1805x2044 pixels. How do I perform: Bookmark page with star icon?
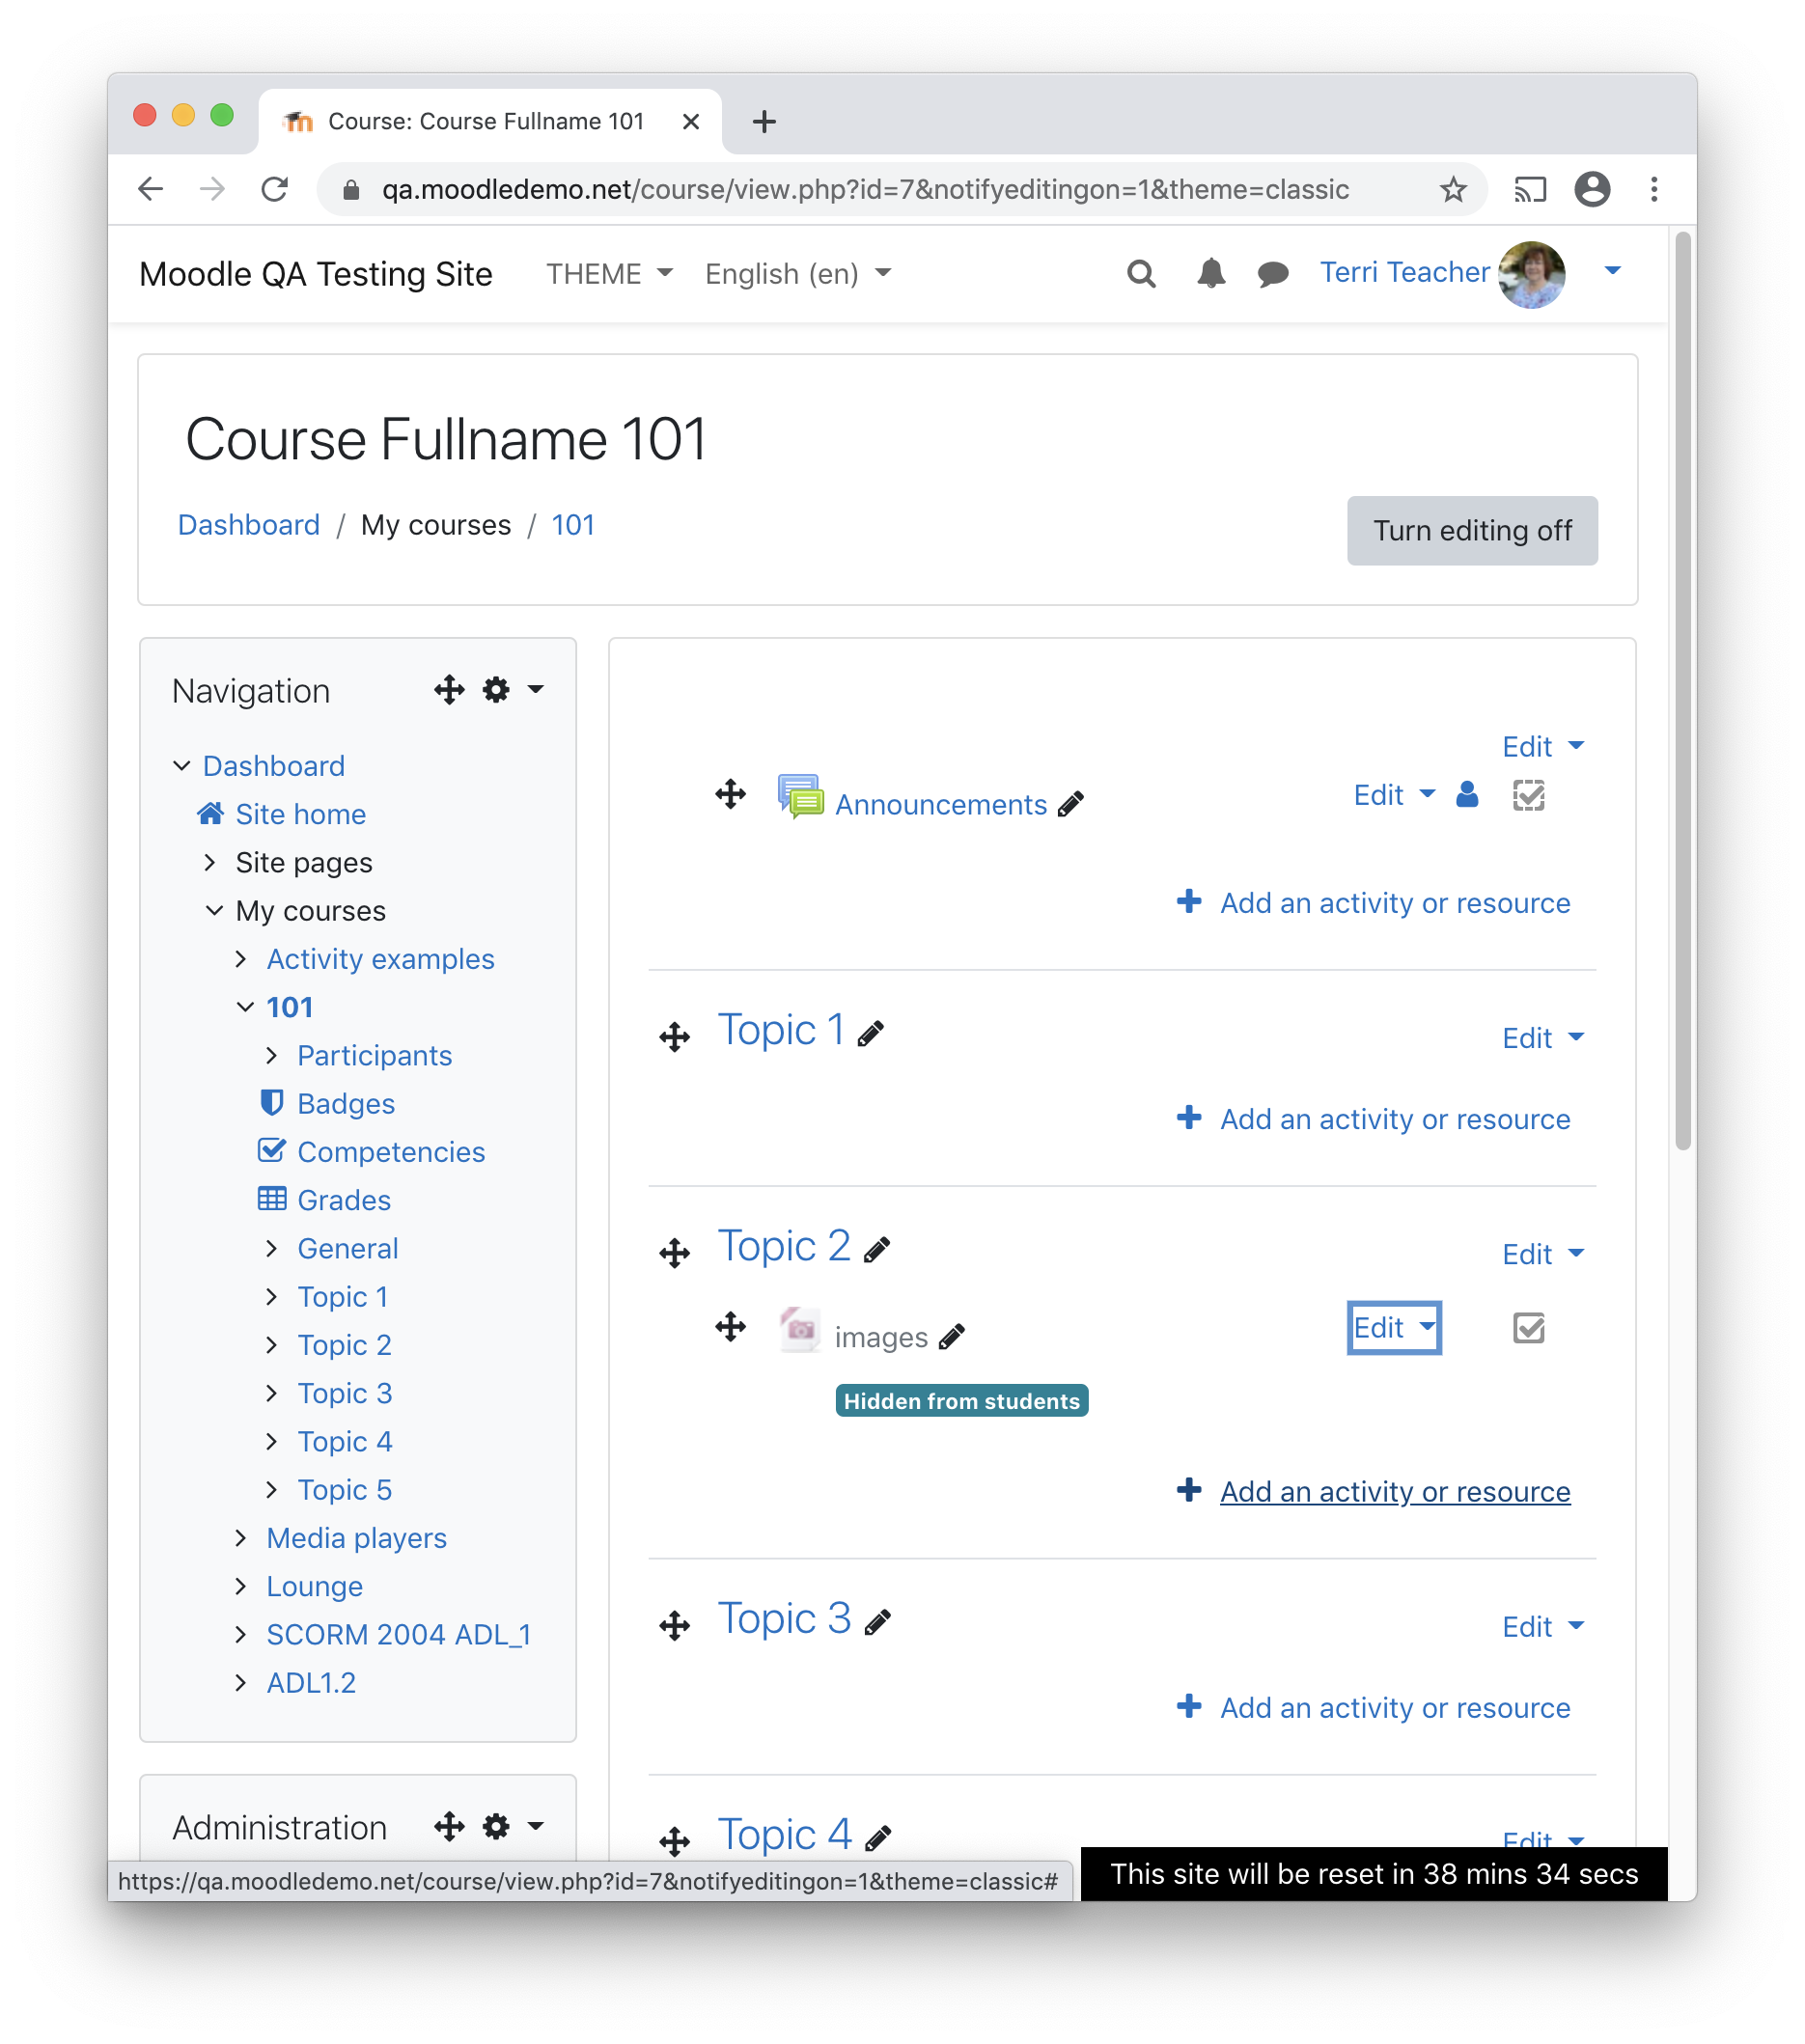point(1452,189)
